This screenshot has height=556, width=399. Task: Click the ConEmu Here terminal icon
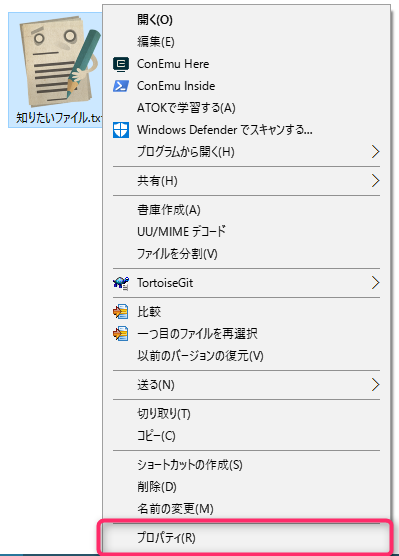[x=121, y=64]
